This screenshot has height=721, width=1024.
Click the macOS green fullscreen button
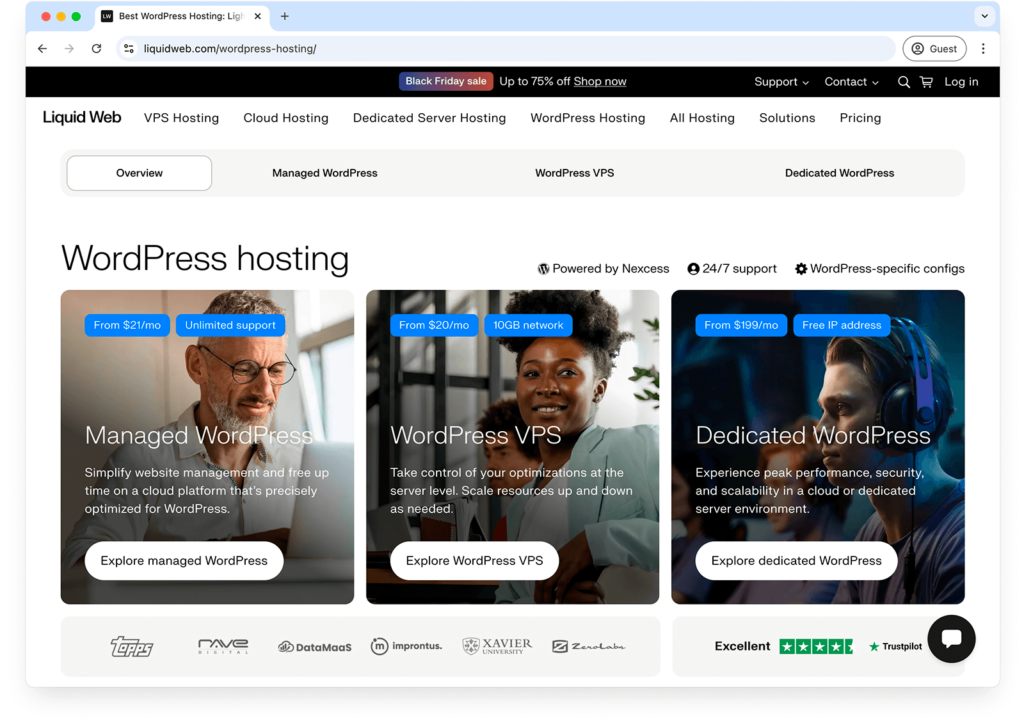pyautogui.click(x=76, y=16)
